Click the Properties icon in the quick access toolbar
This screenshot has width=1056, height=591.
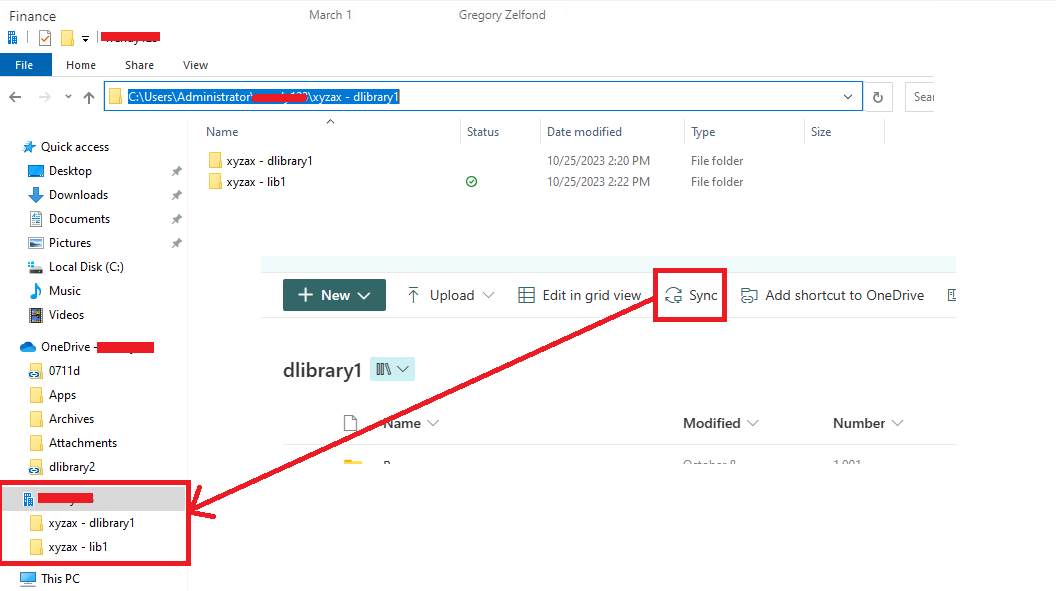click(x=44, y=37)
